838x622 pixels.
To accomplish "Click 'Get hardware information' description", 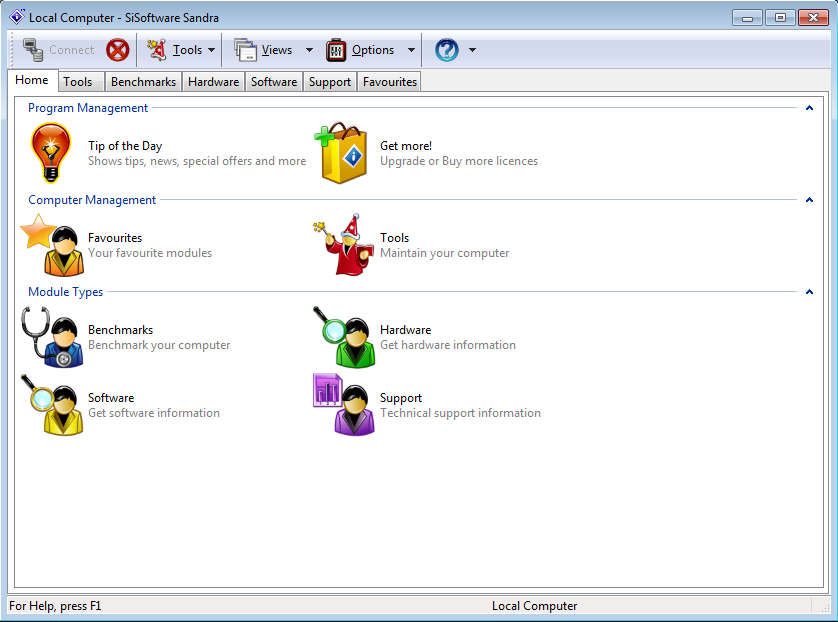I will [448, 345].
